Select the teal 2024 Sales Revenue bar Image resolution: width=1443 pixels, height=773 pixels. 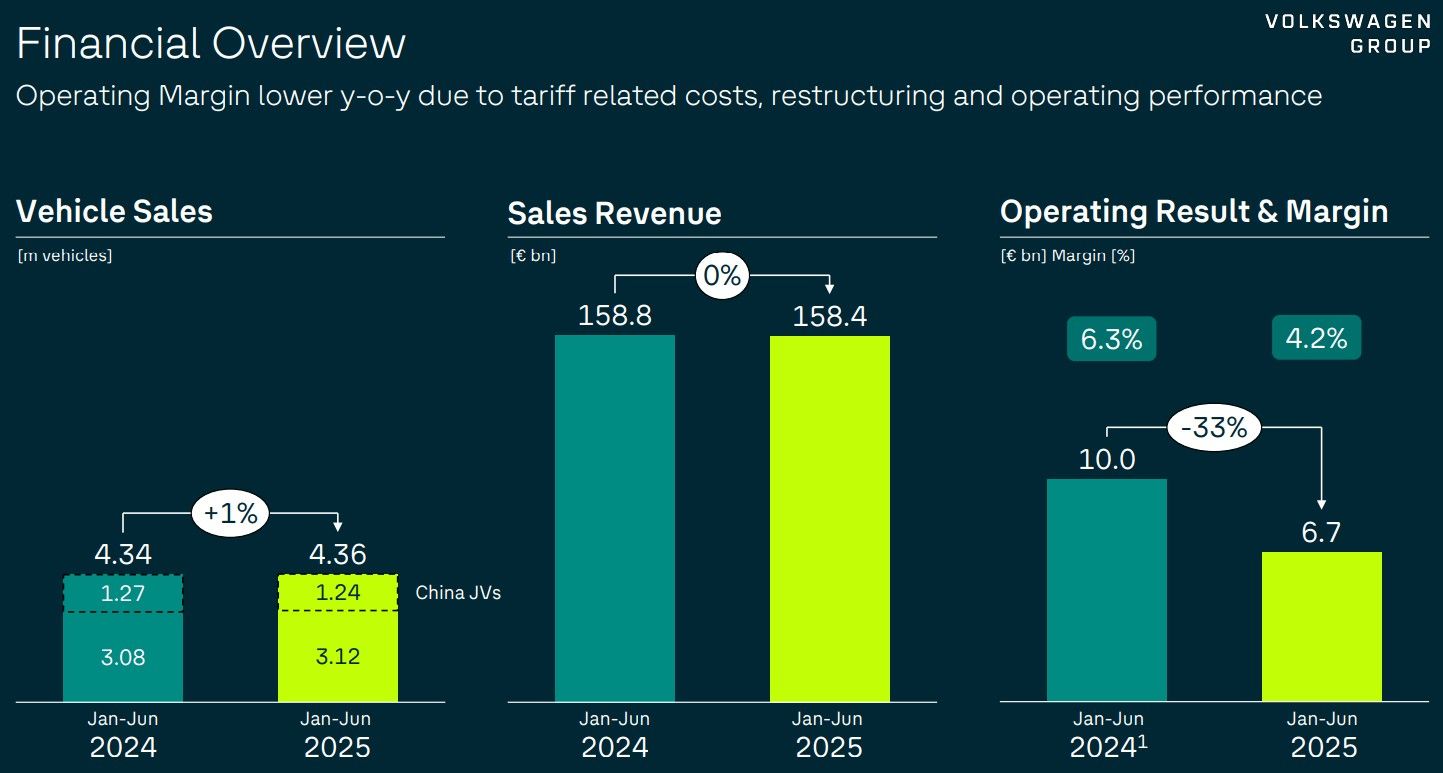[615, 518]
